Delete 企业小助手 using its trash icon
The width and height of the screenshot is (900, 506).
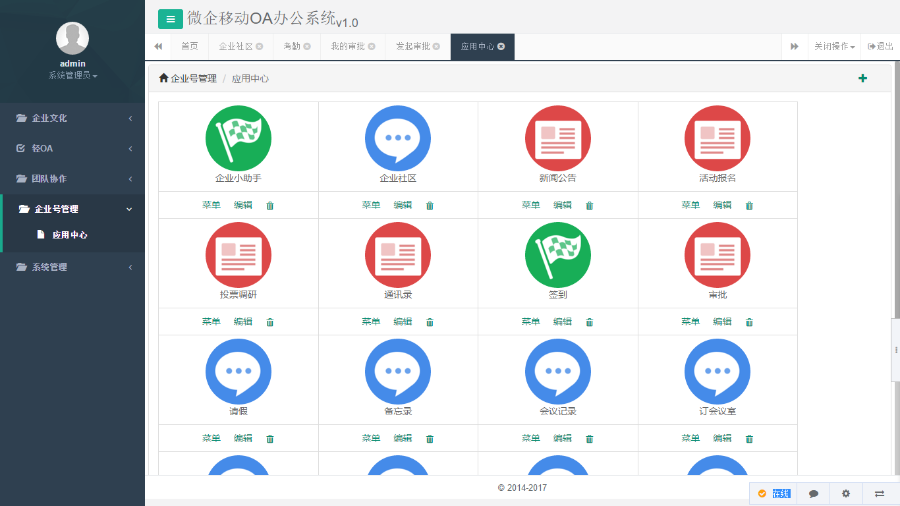click(270, 206)
